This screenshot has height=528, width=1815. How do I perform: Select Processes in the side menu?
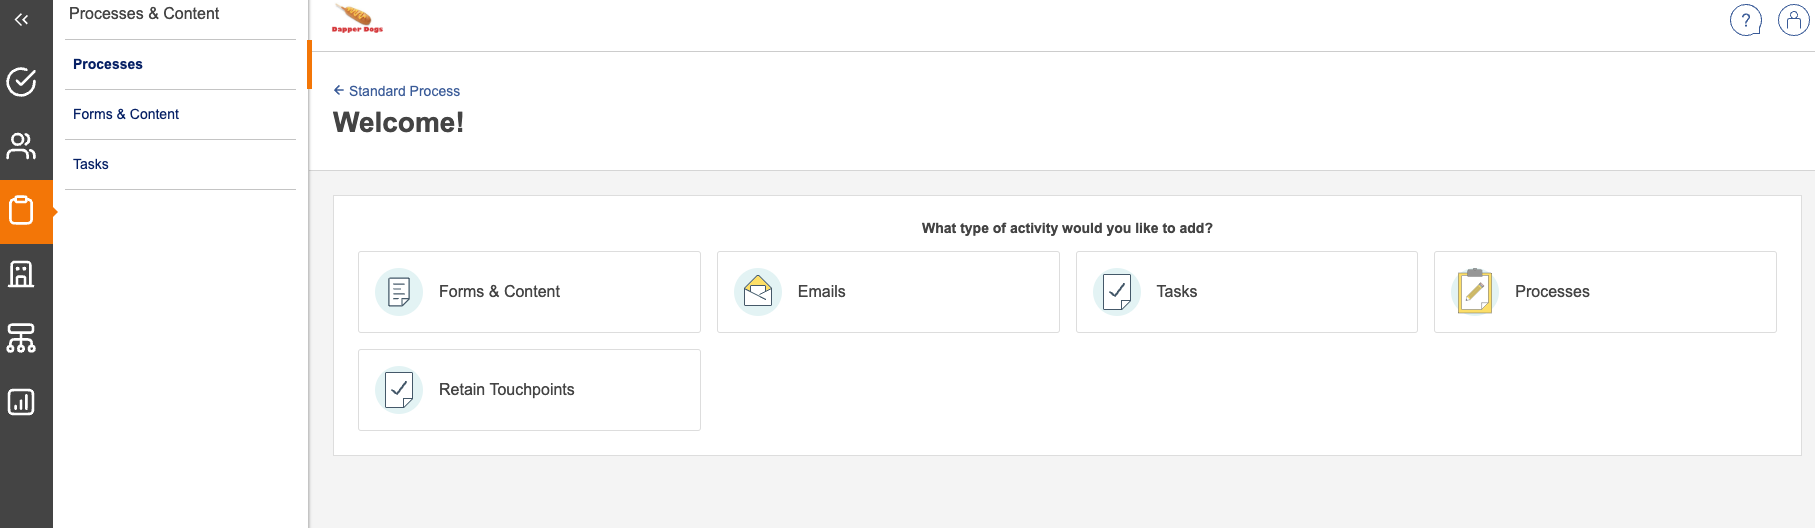pos(108,64)
